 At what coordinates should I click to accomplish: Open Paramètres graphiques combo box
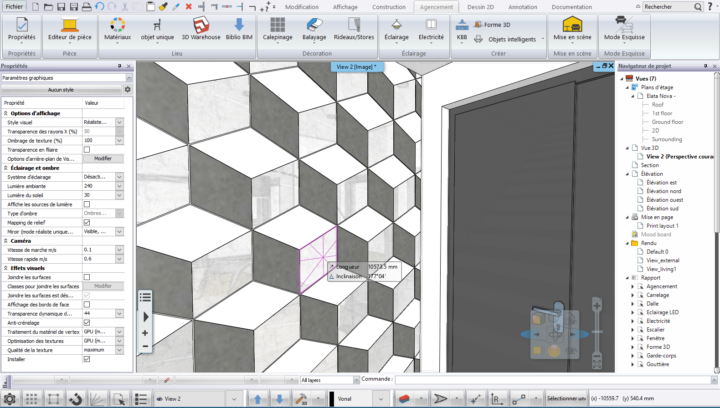(x=67, y=78)
